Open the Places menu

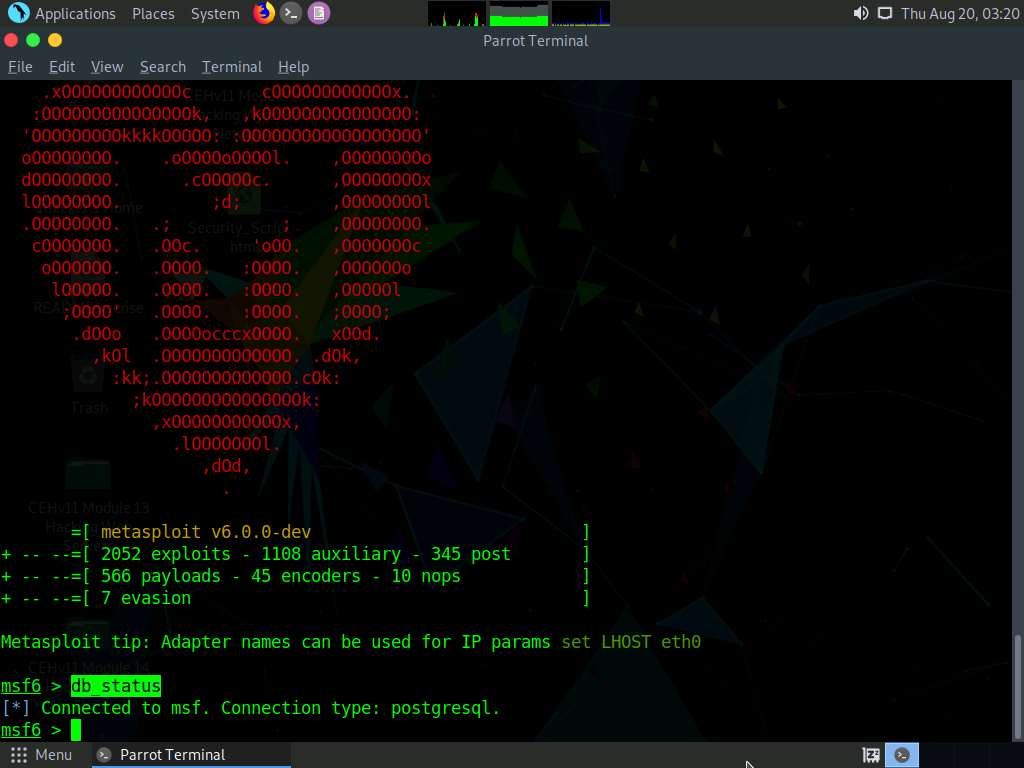pyautogui.click(x=153, y=14)
